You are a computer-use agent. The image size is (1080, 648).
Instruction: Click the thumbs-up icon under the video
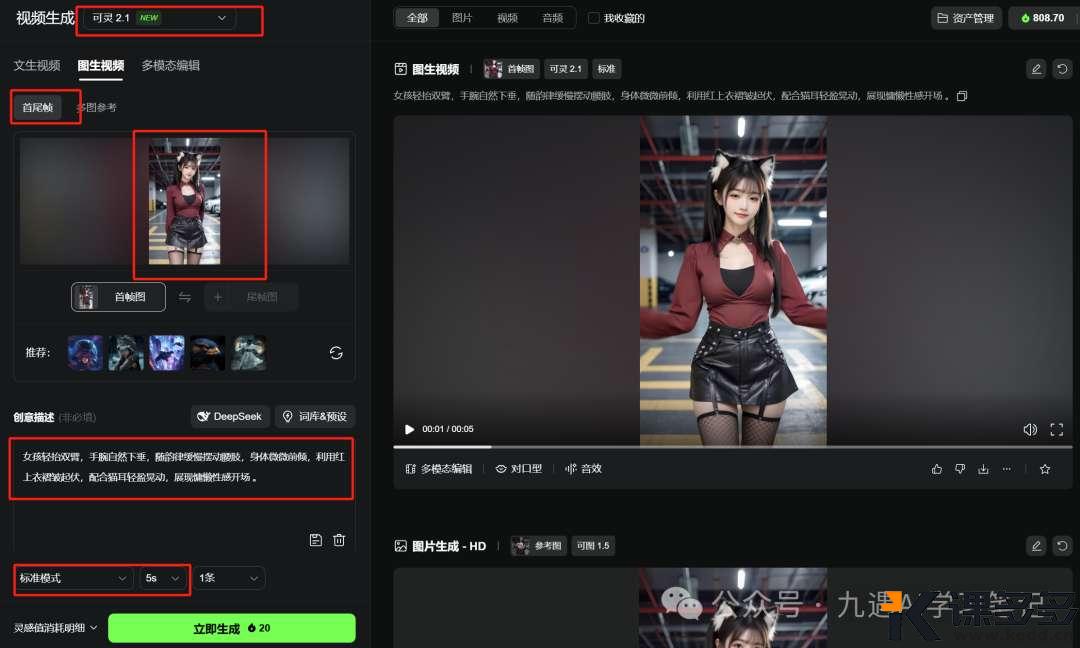coord(937,469)
